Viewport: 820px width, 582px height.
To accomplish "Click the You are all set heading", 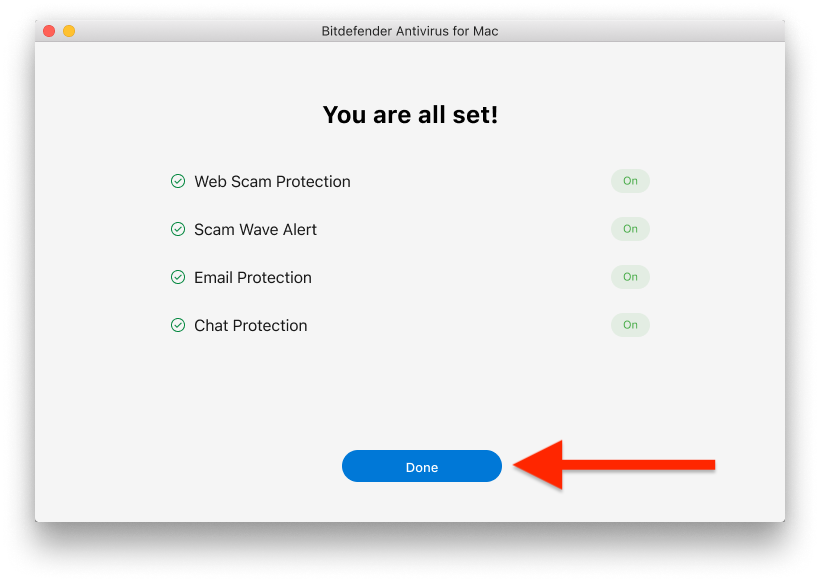I will [x=410, y=114].
